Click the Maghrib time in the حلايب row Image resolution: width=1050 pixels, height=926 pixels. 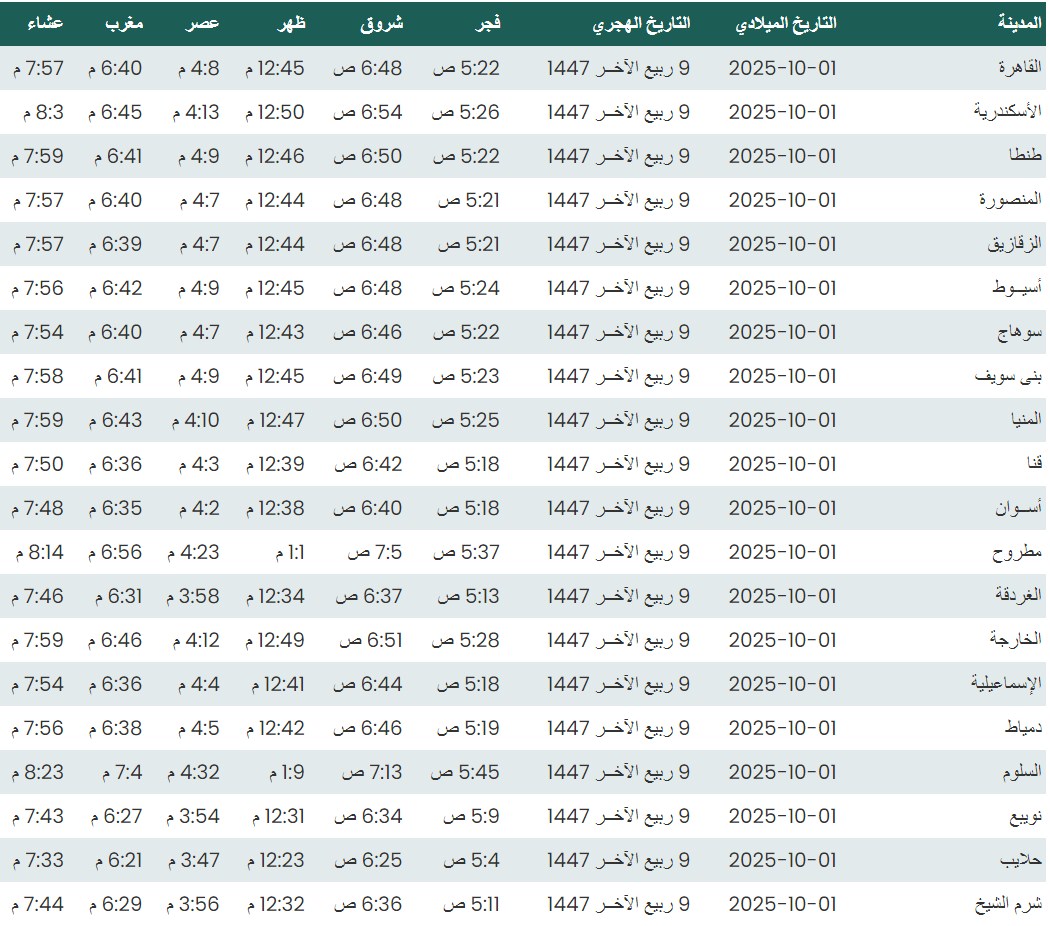pos(119,860)
